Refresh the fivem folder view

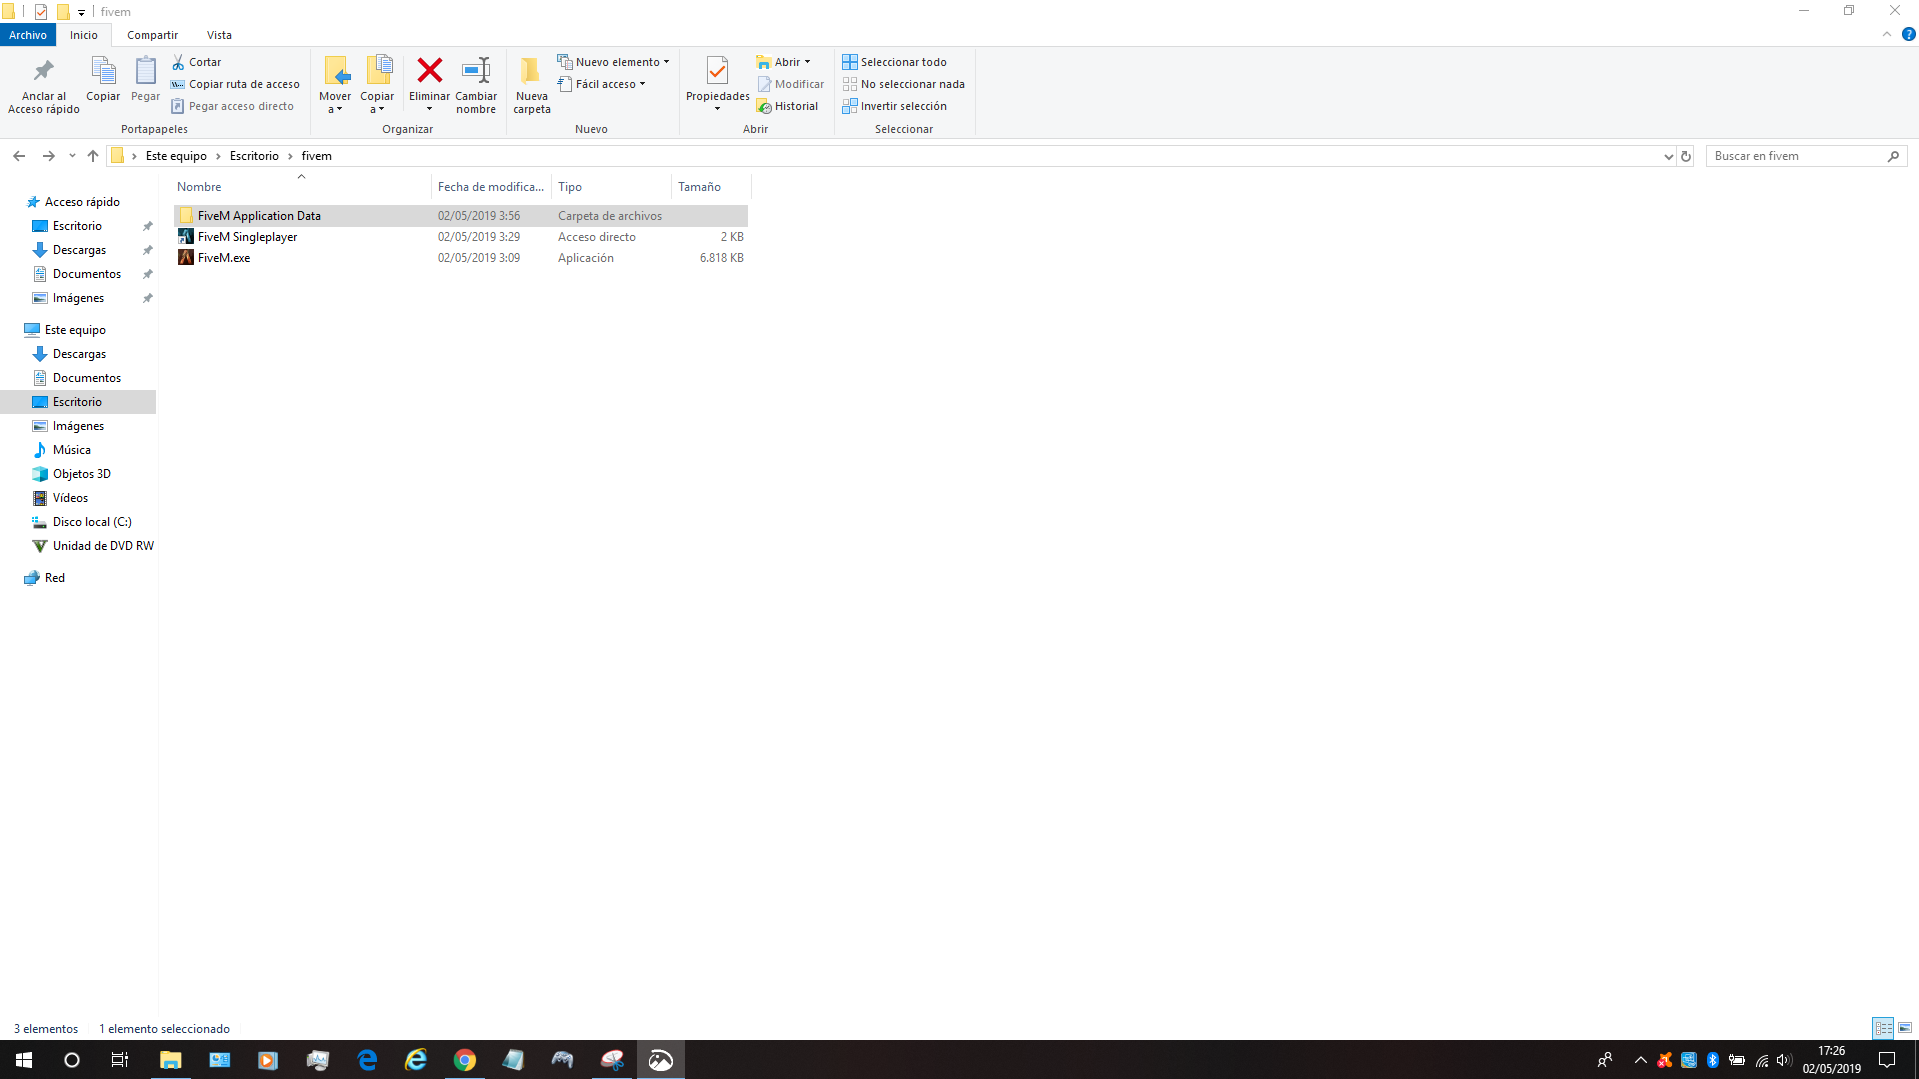tap(1686, 156)
